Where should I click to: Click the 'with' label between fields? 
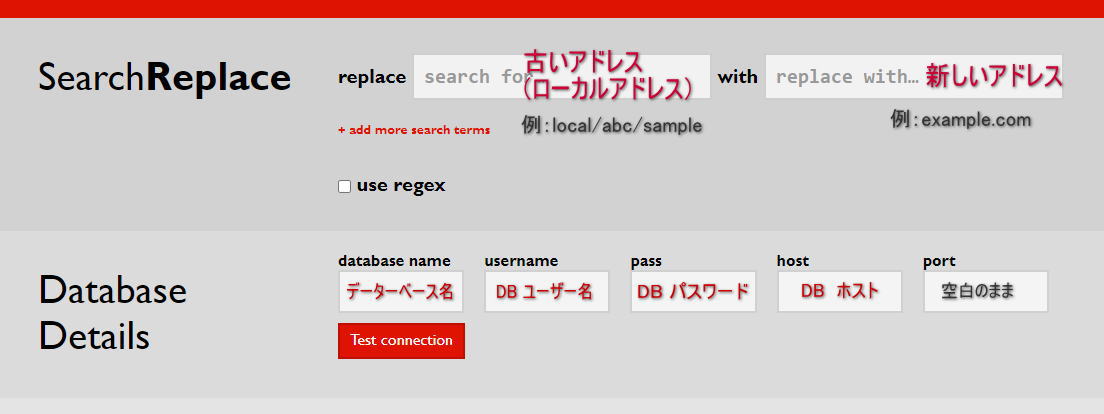737,77
